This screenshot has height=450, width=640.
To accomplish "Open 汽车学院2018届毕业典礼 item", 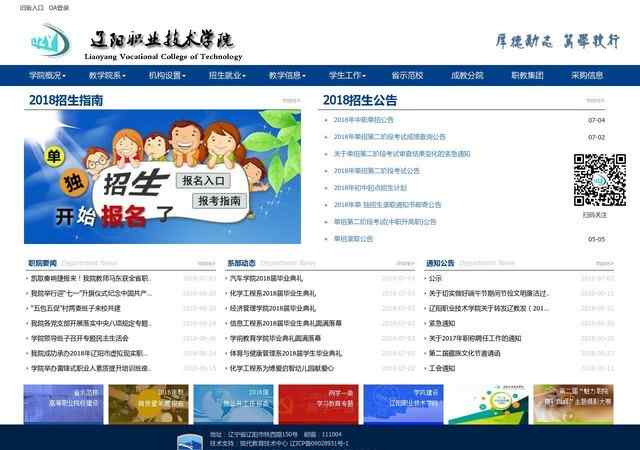I will 266,278.
